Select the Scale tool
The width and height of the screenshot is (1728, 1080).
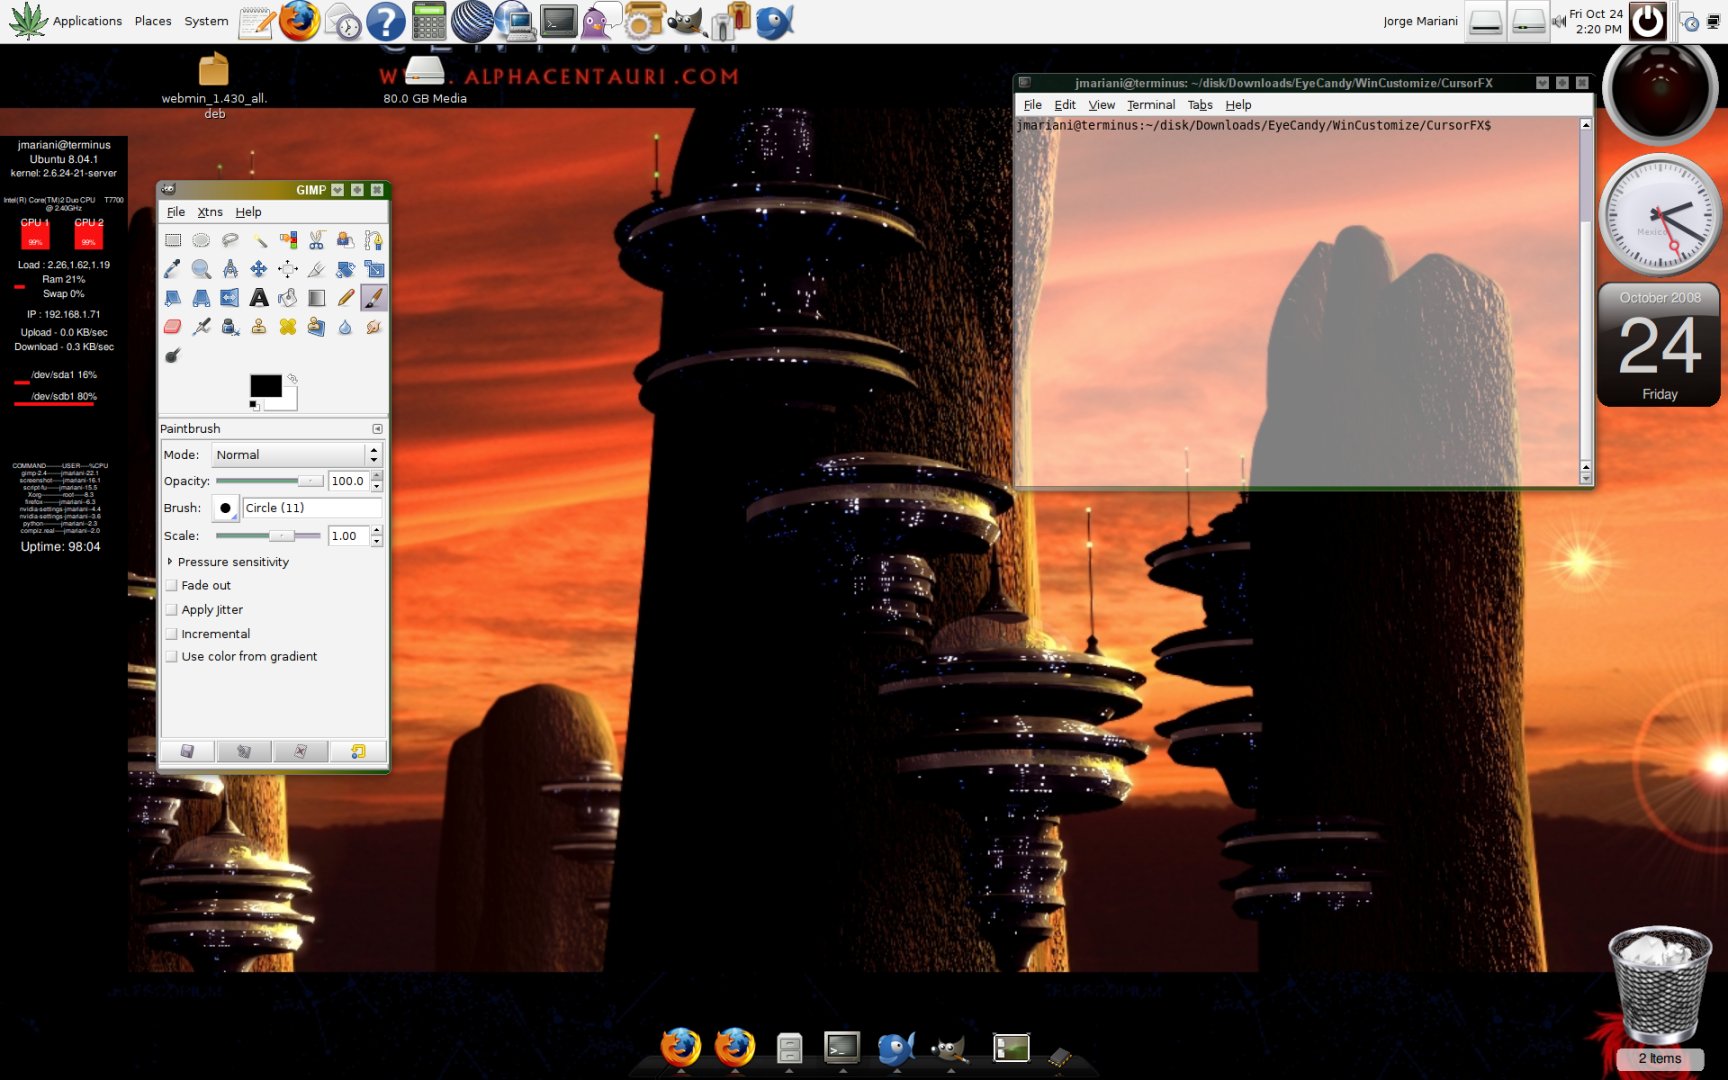(374, 269)
